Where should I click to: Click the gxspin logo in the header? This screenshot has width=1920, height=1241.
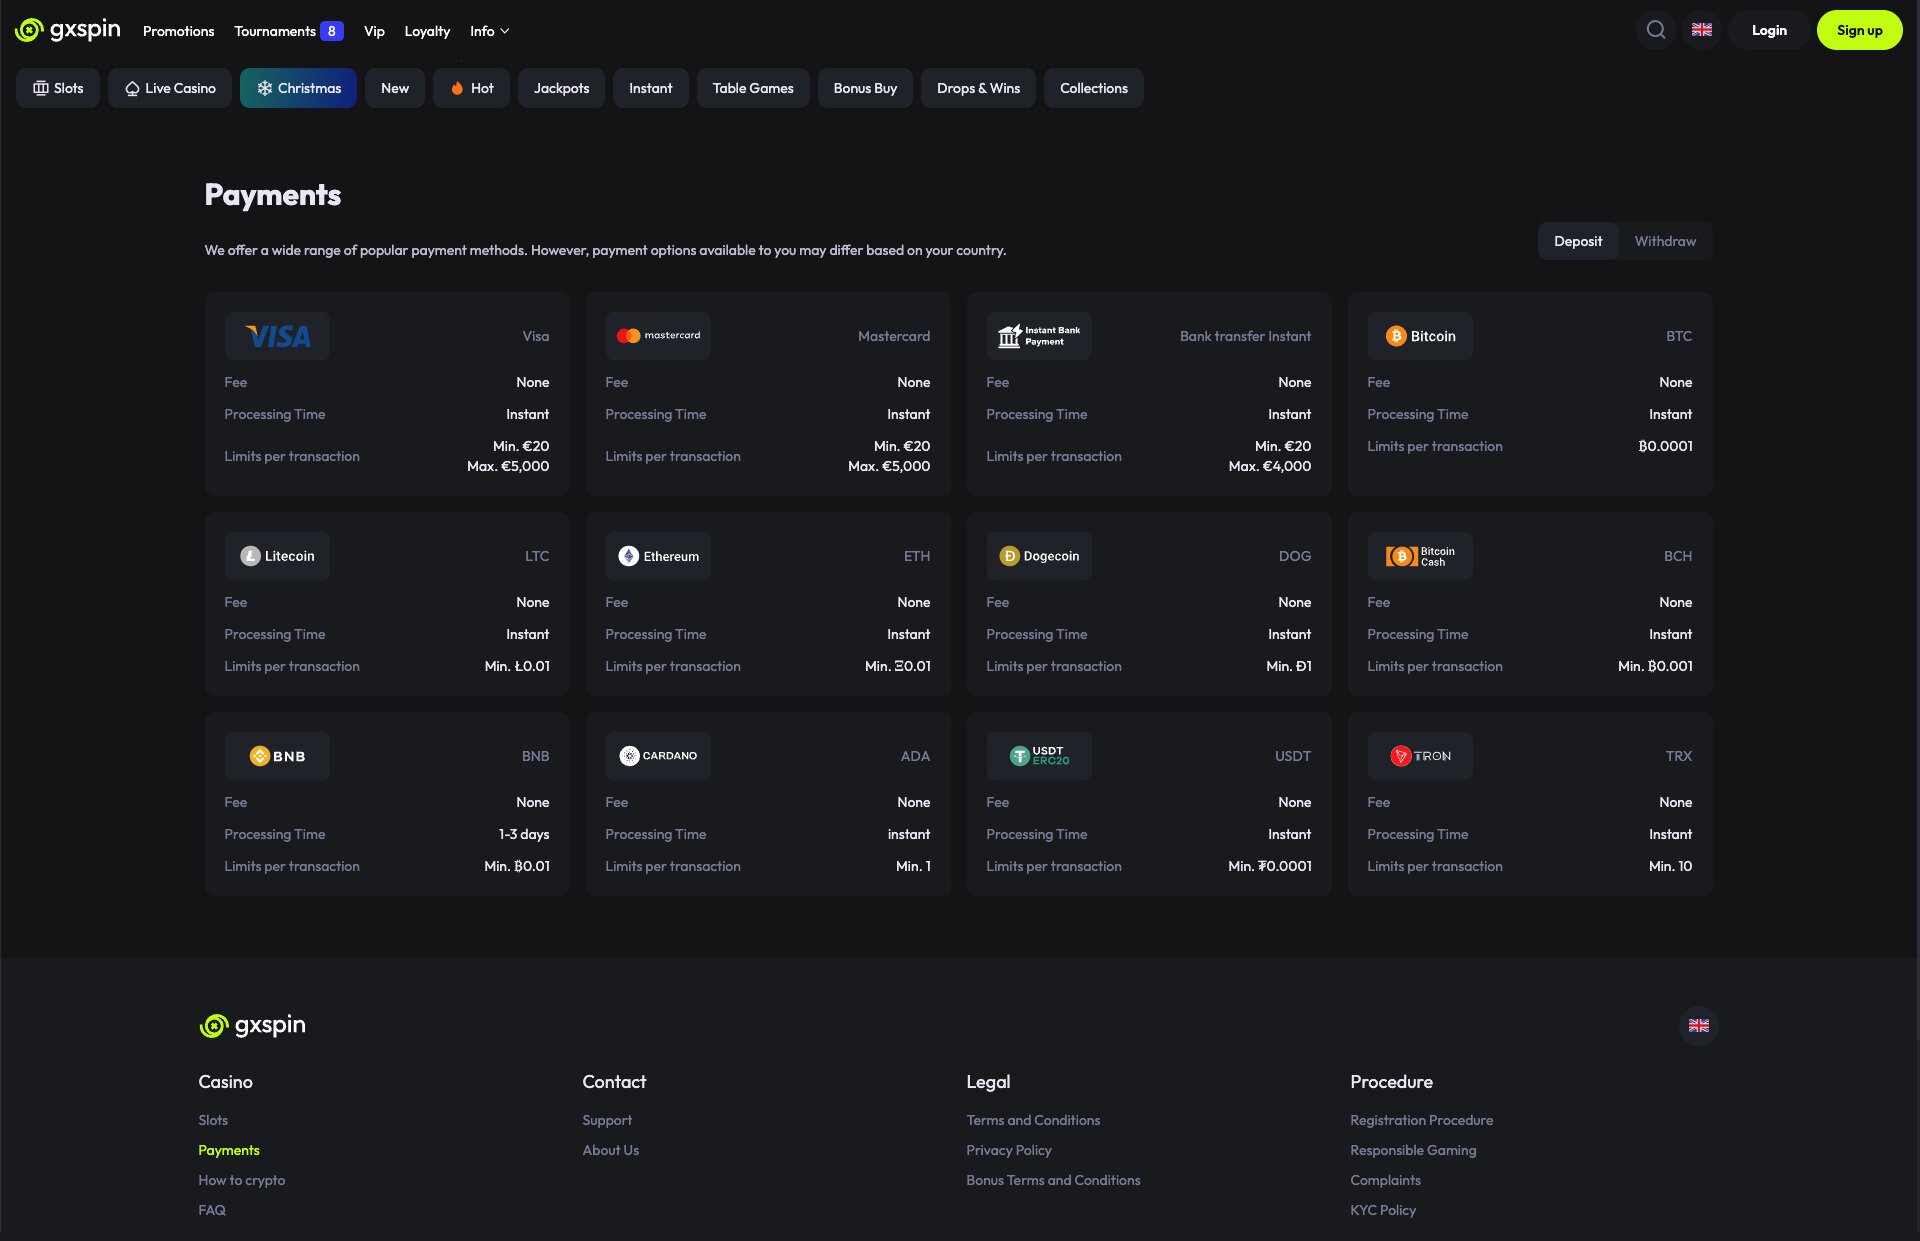[x=66, y=30]
